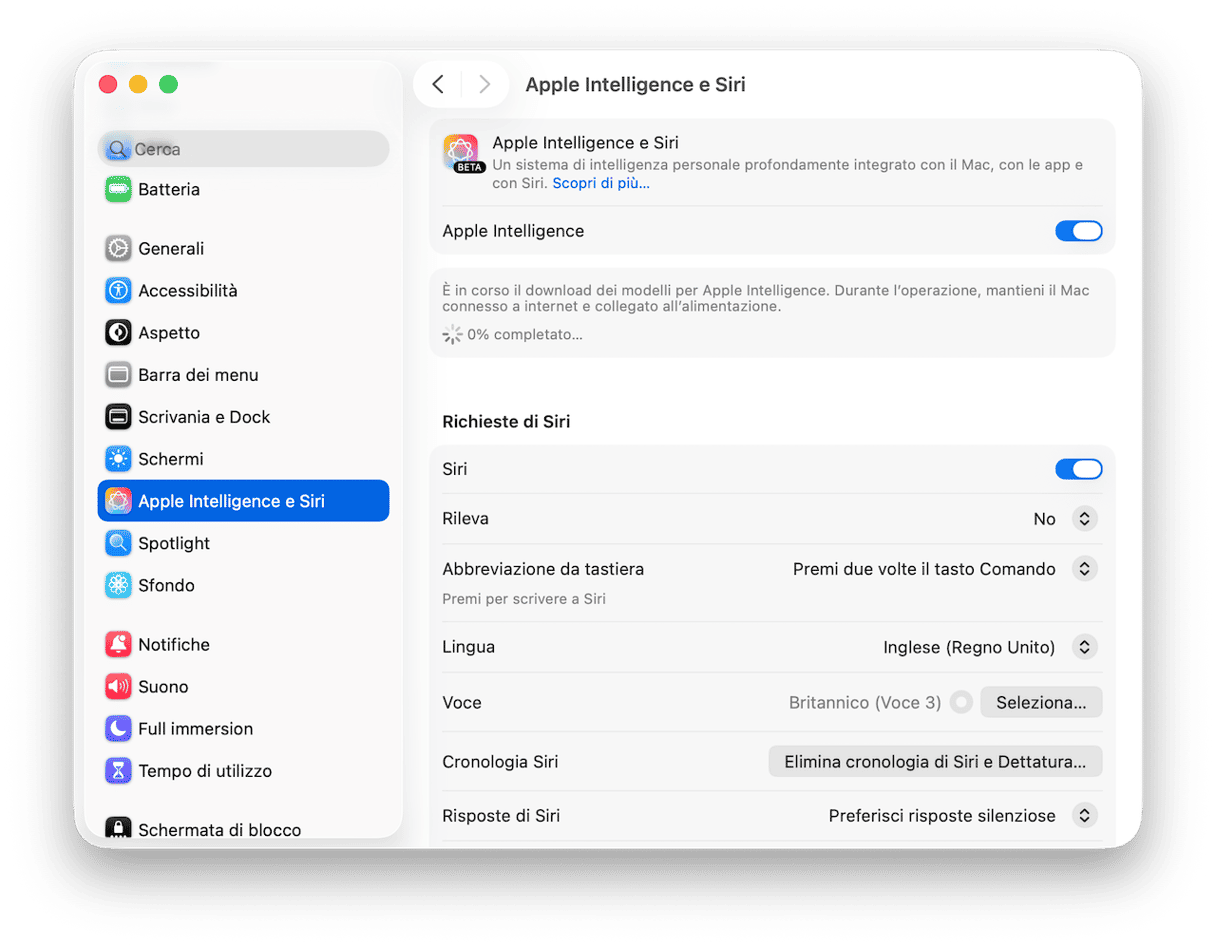Select the Notifiche icon
The image size is (1216, 946).
pos(173,644)
